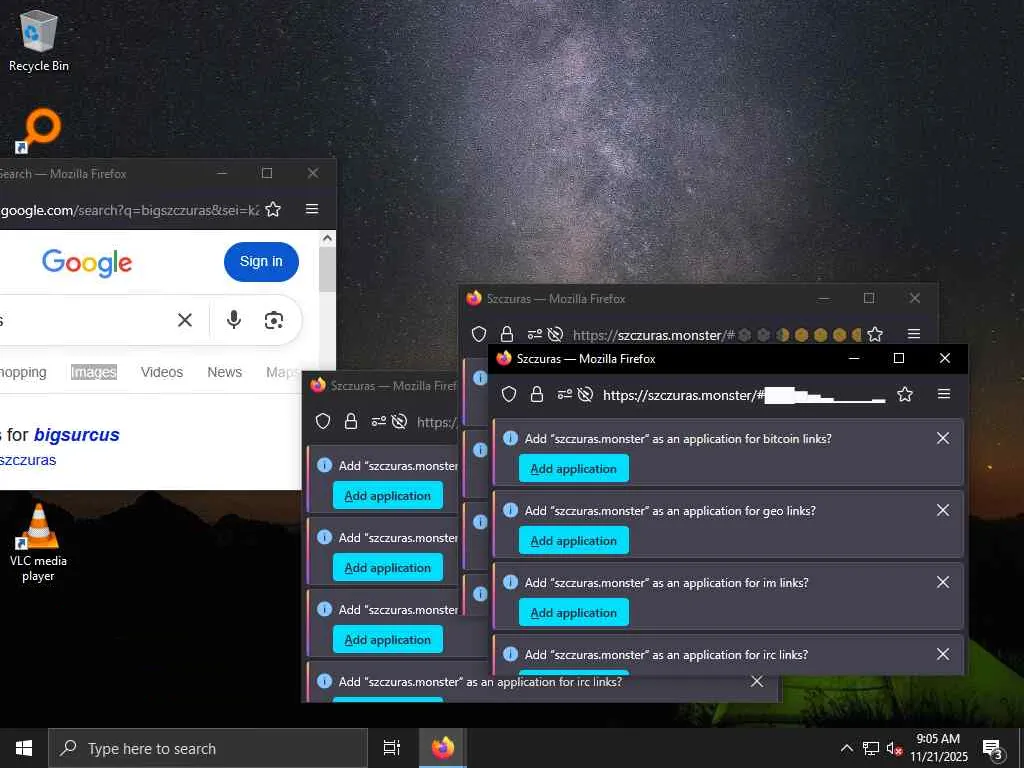Click third Add application in left Szczuras window
This screenshot has width=1024, height=768.
tap(388, 639)
